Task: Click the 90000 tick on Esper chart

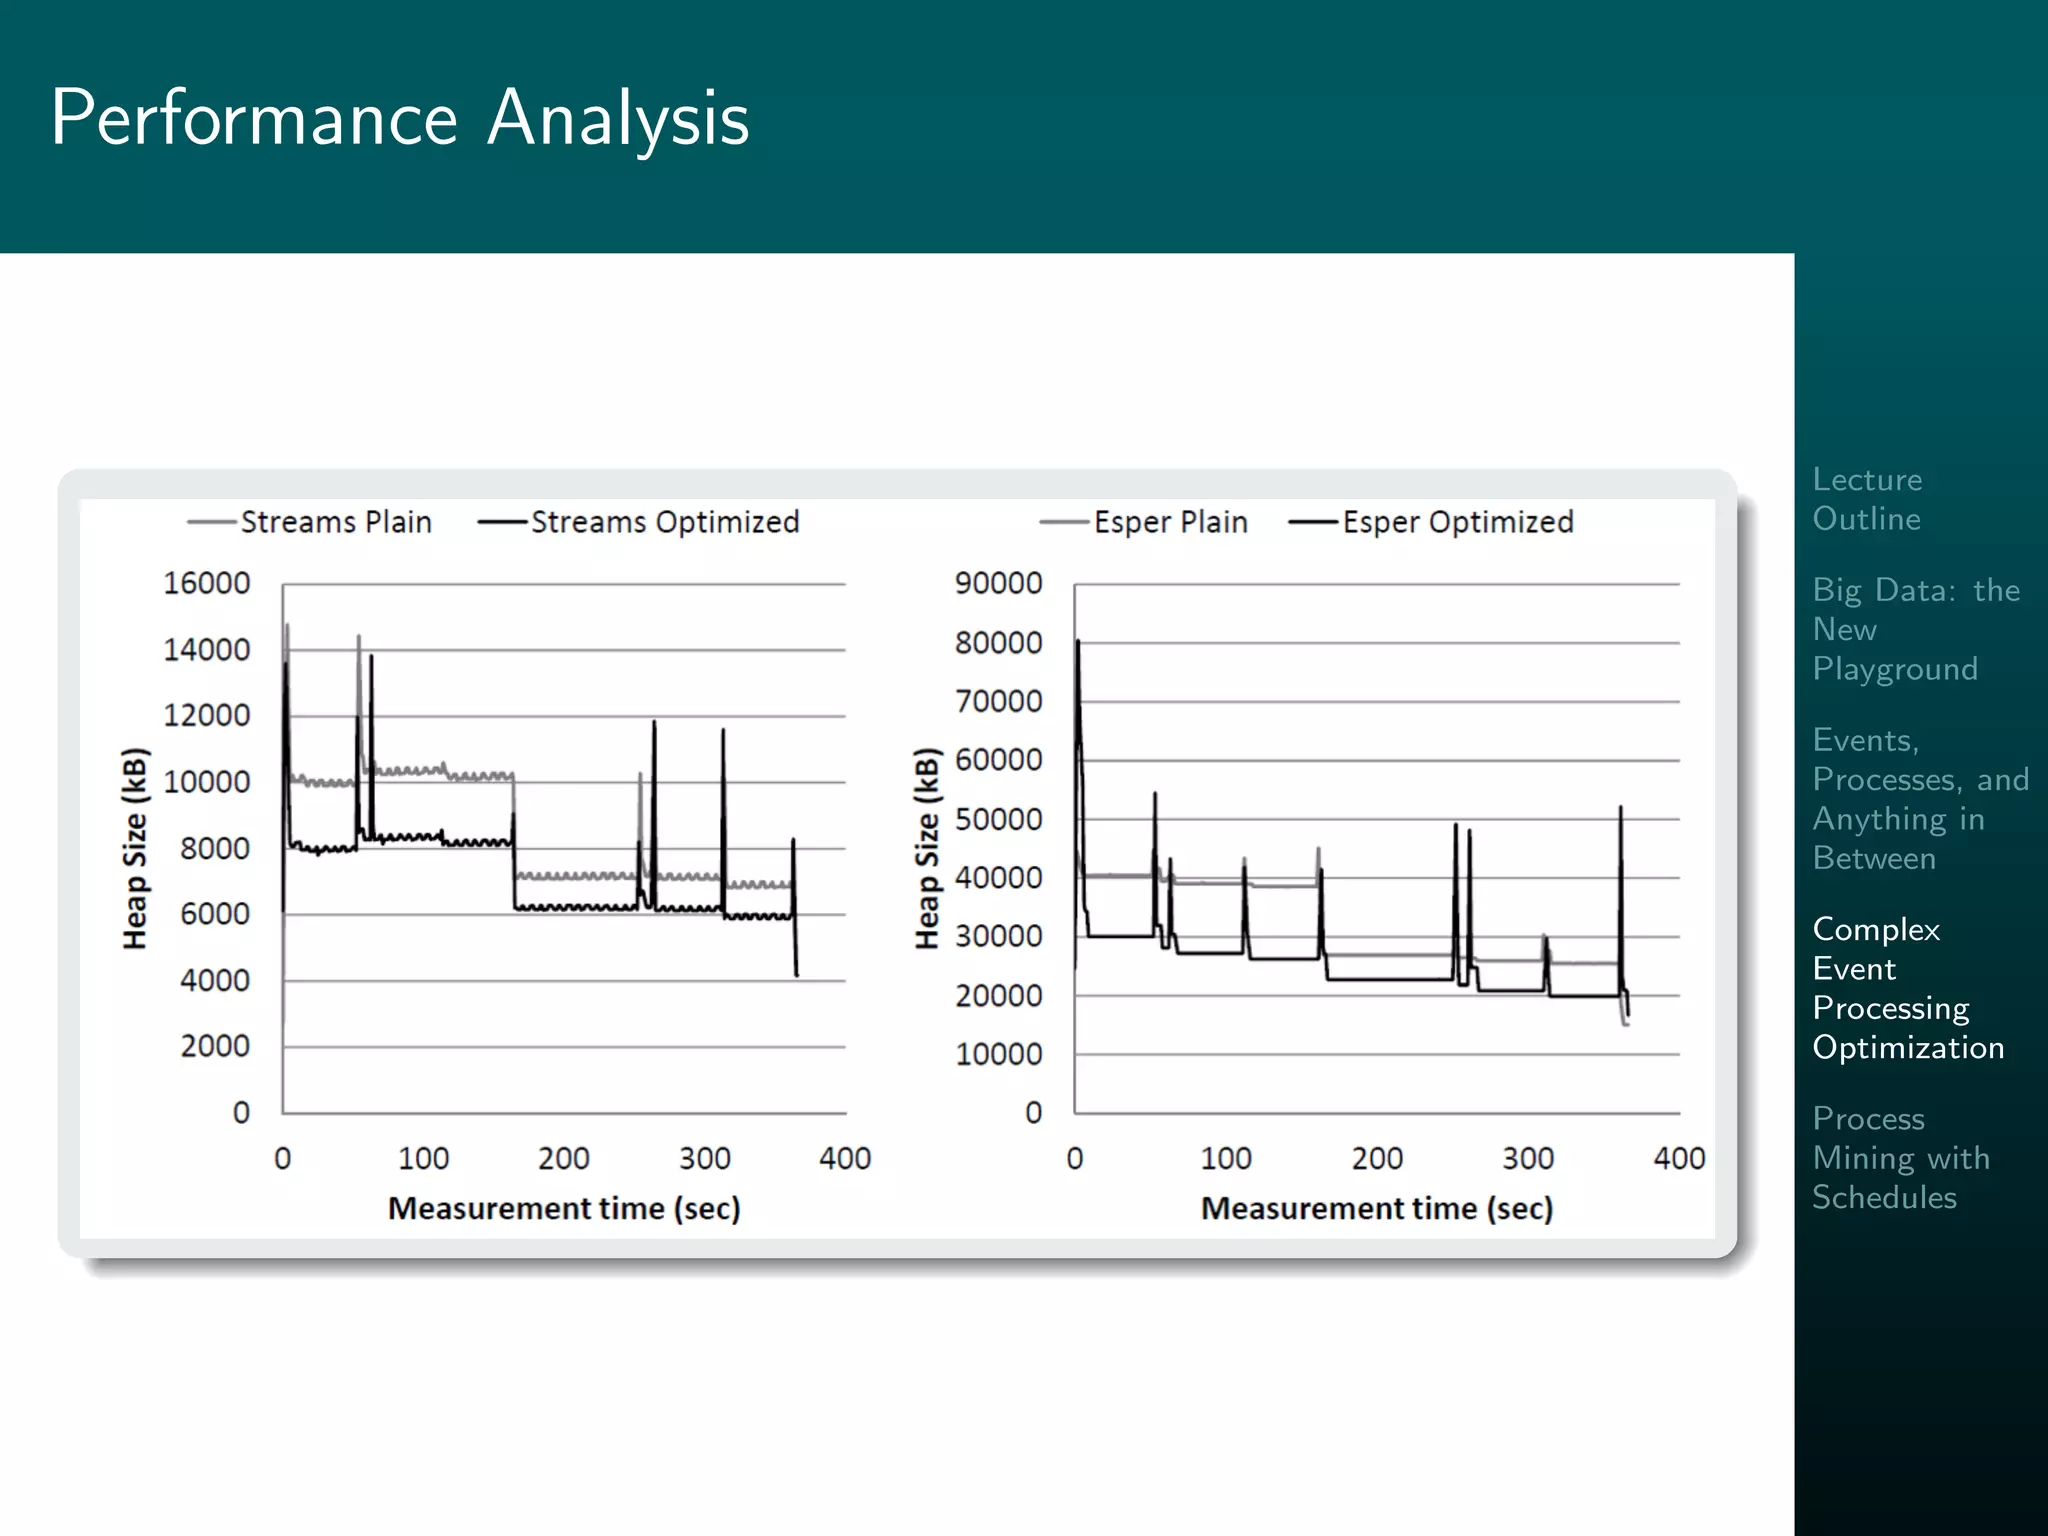Action: click(x=998, y=583)
